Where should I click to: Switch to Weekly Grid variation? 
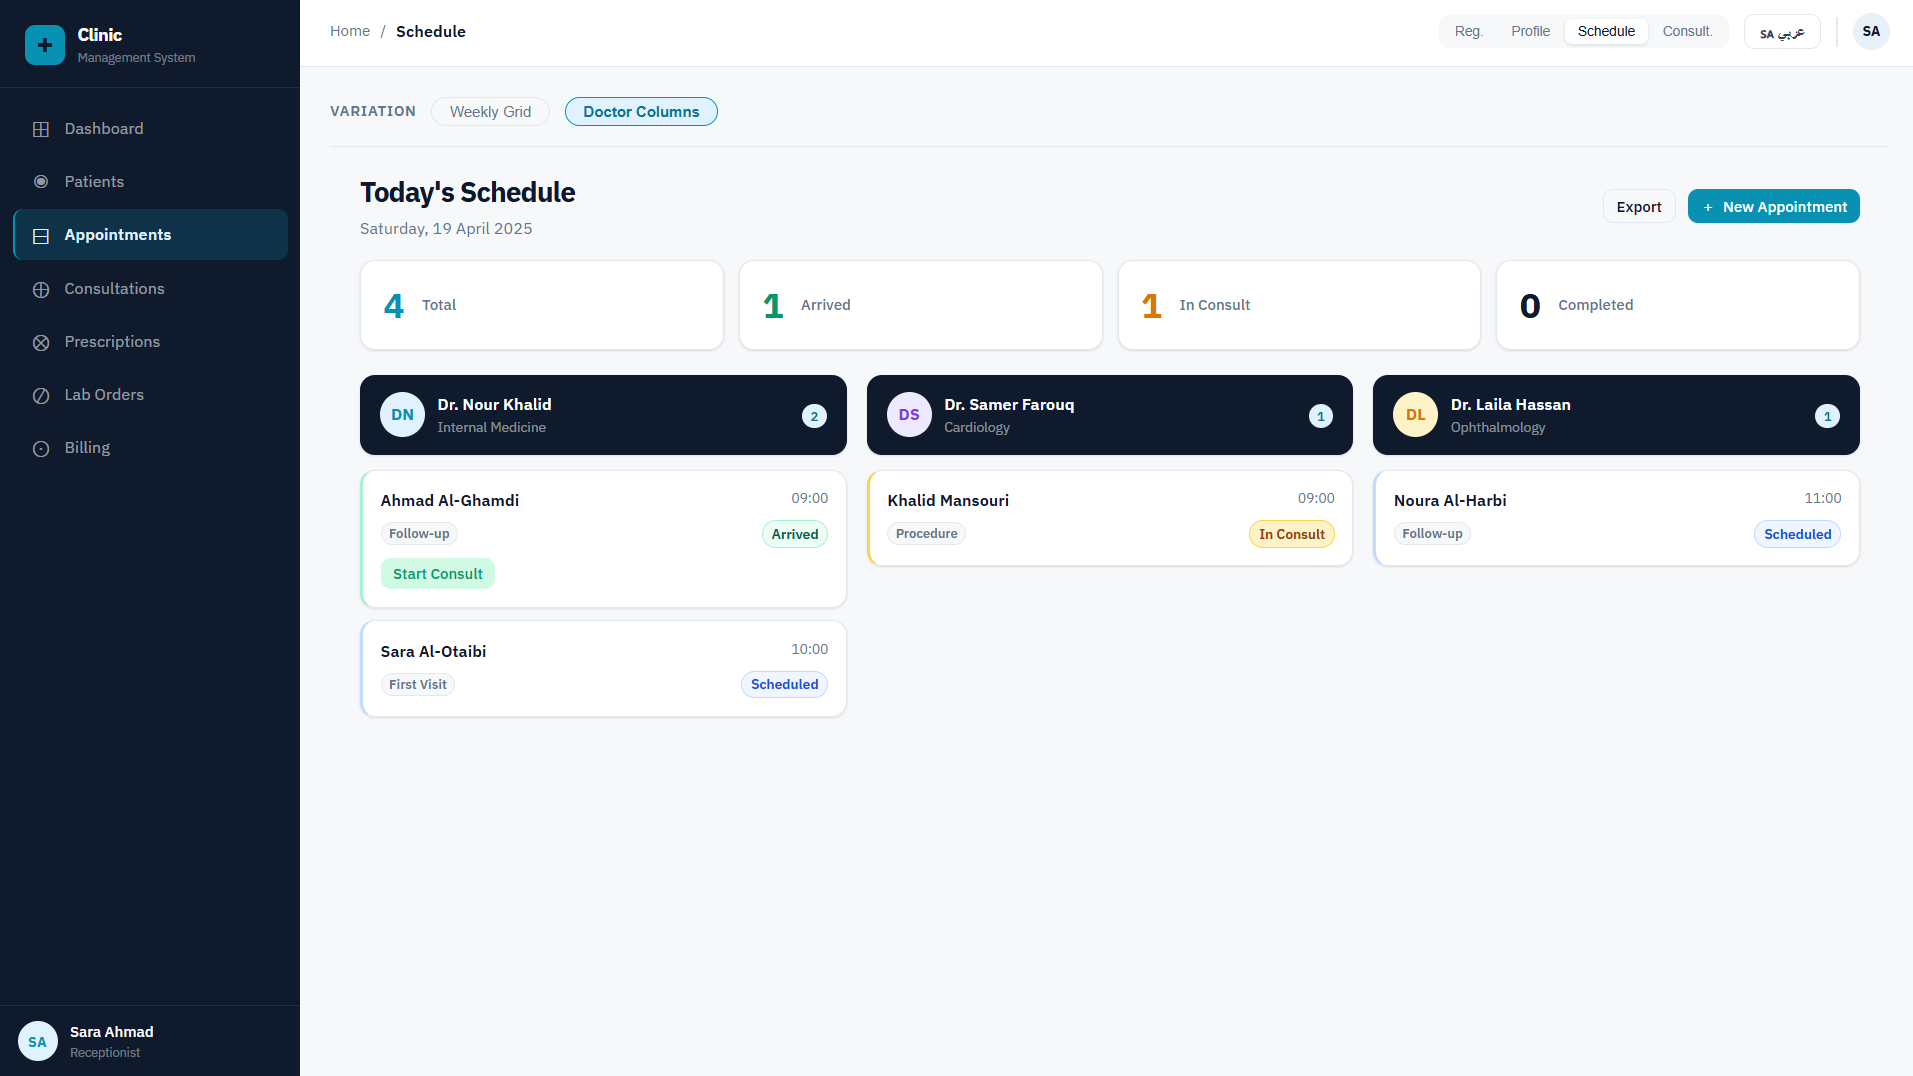[490, 112]
